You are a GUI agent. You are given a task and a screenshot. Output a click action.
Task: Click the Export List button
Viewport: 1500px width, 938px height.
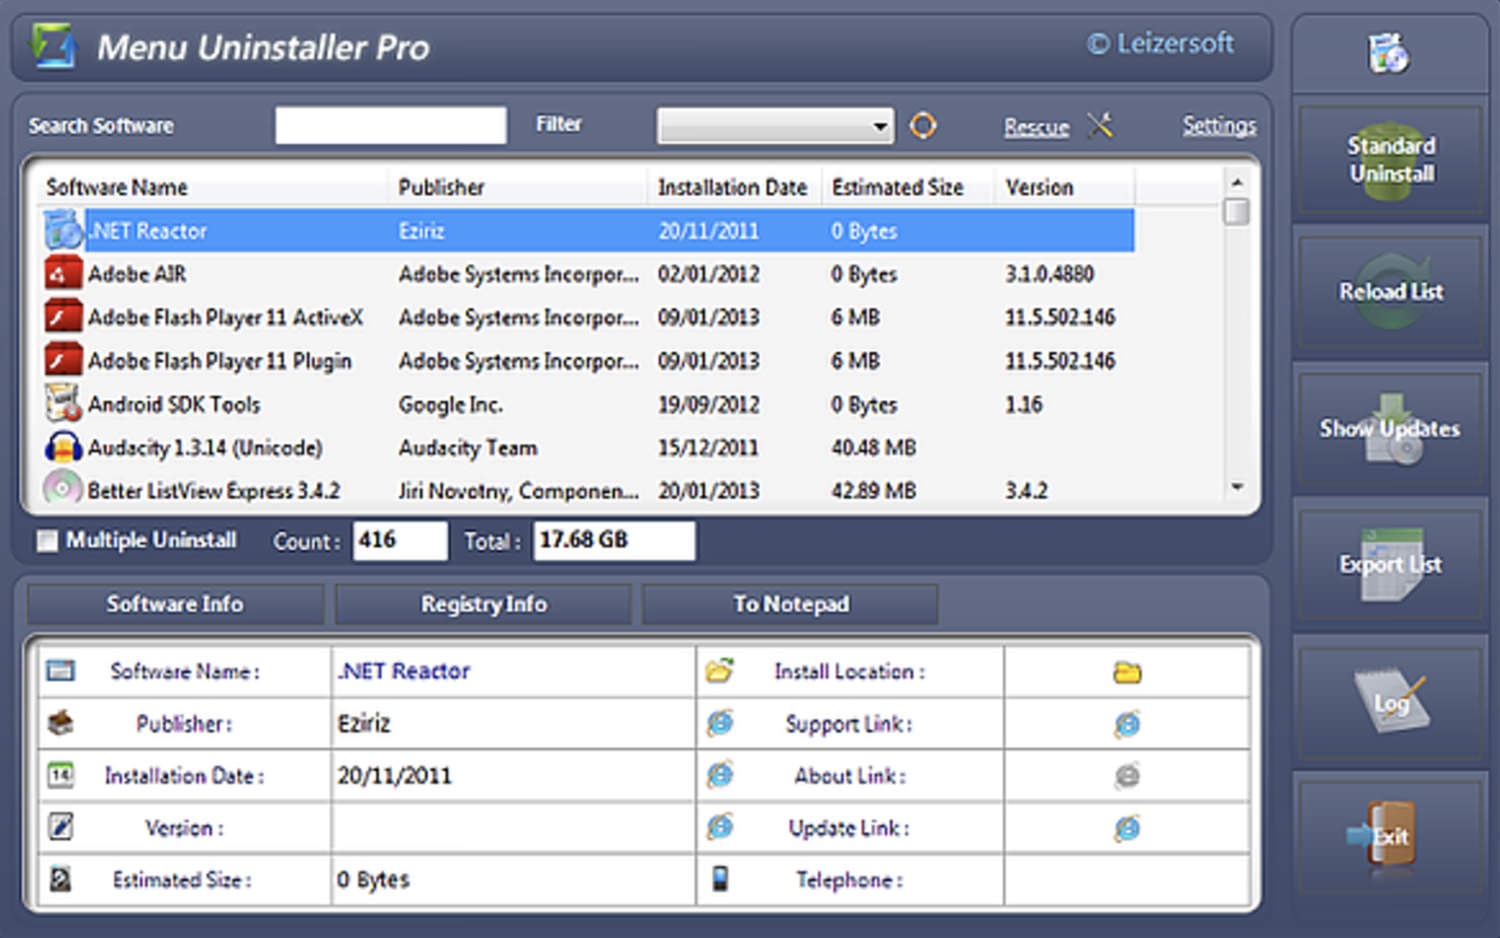pyautogui.click(x=1390, y=564)
